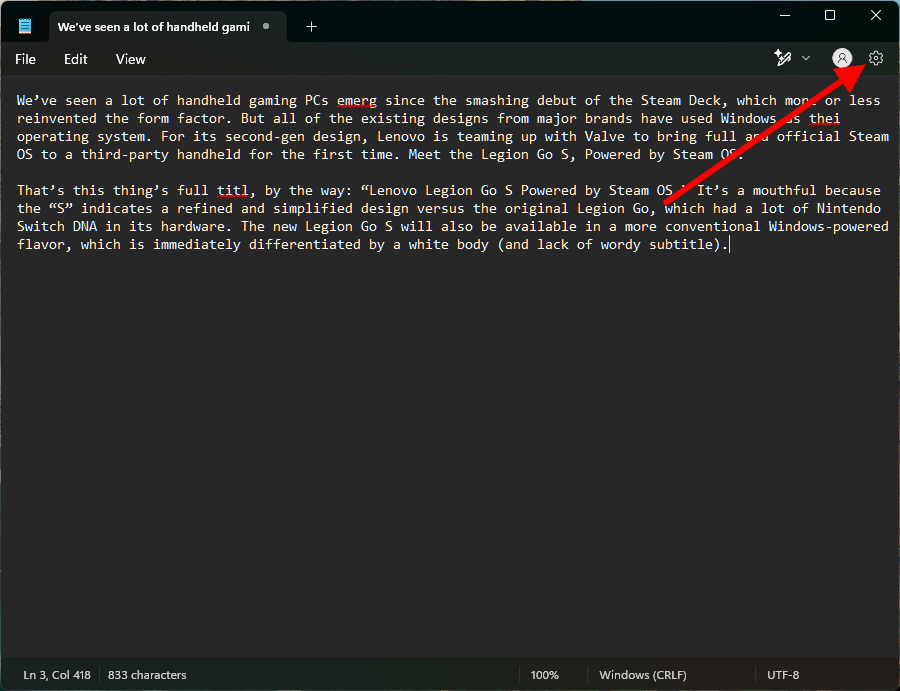The height and width of the screenshot is (691, 900).
Task: Click the account profile icon
Action: [842, 59]
